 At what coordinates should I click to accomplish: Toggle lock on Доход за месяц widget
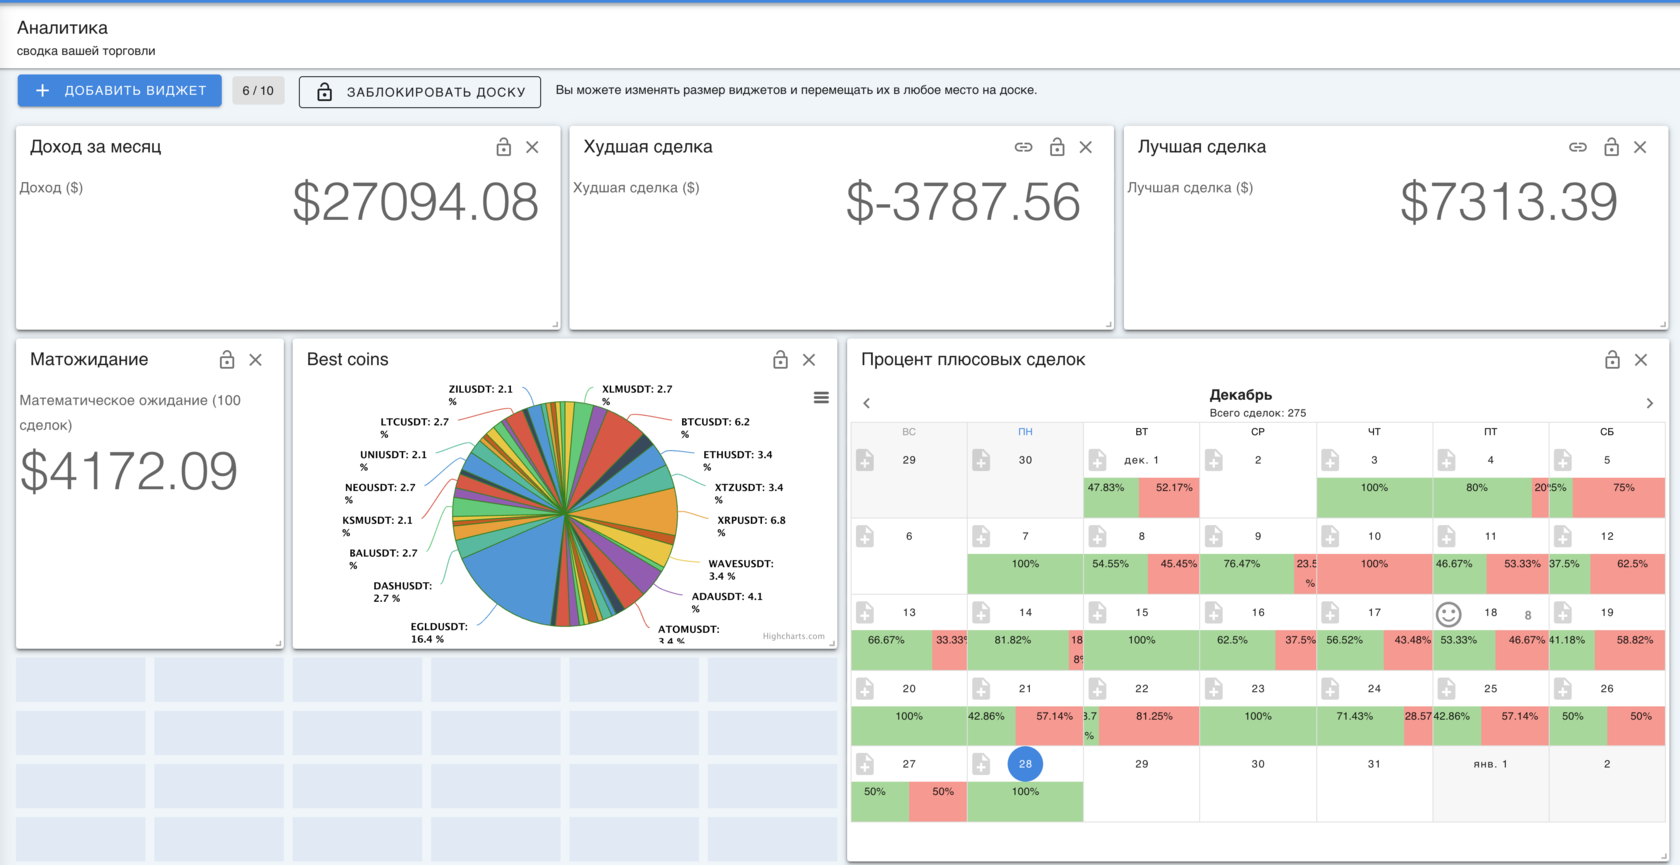coord(504,147)
